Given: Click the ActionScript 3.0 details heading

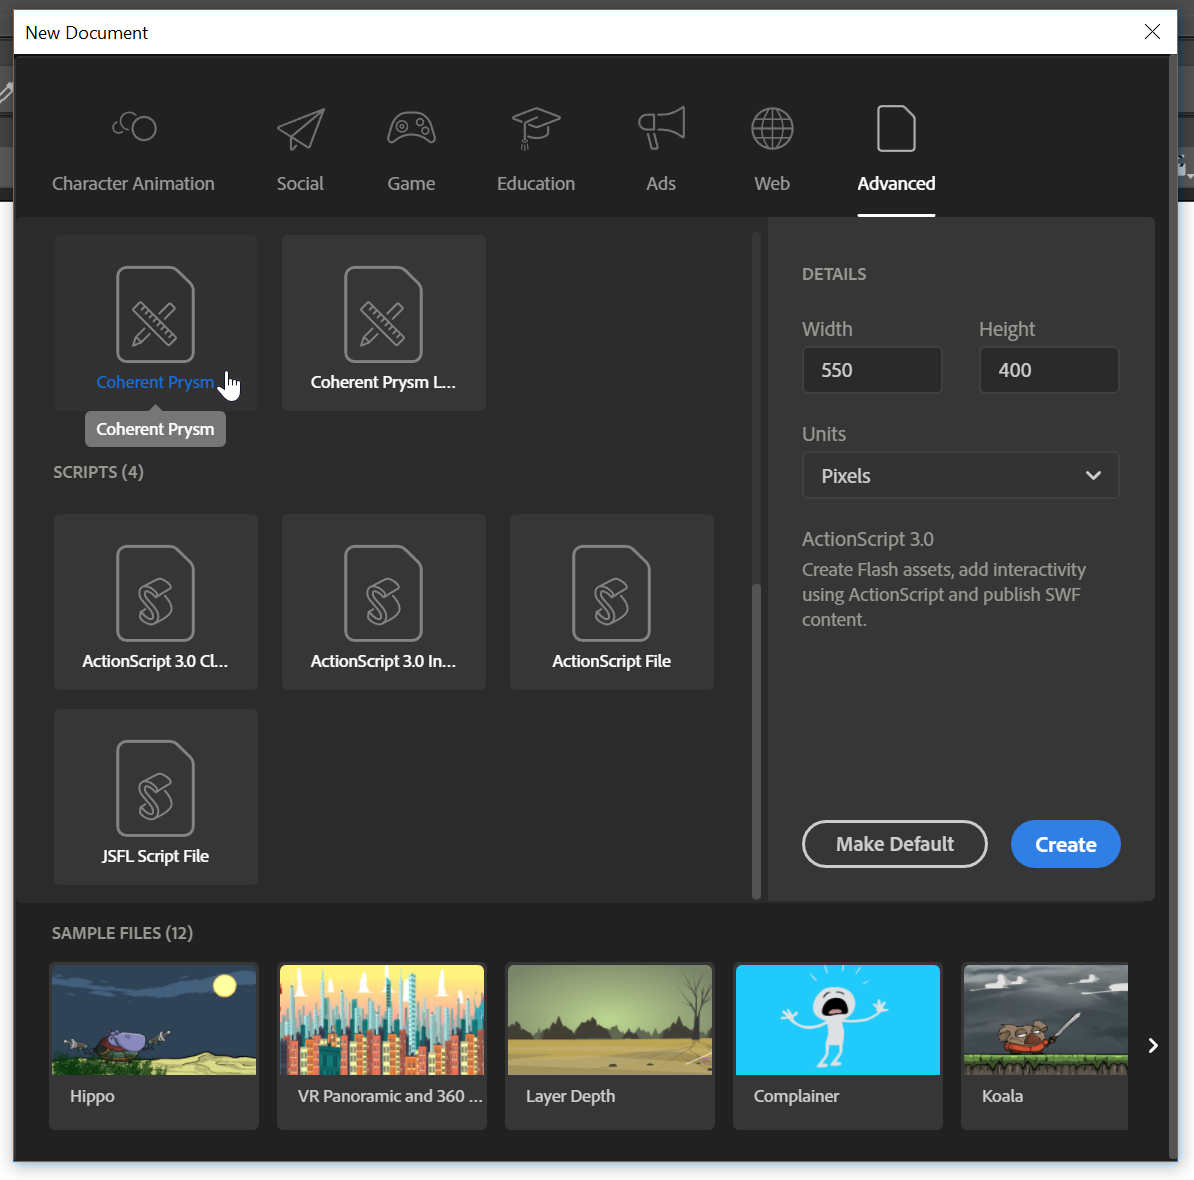Looking at the screenshot, I should (x=867, y=539).
